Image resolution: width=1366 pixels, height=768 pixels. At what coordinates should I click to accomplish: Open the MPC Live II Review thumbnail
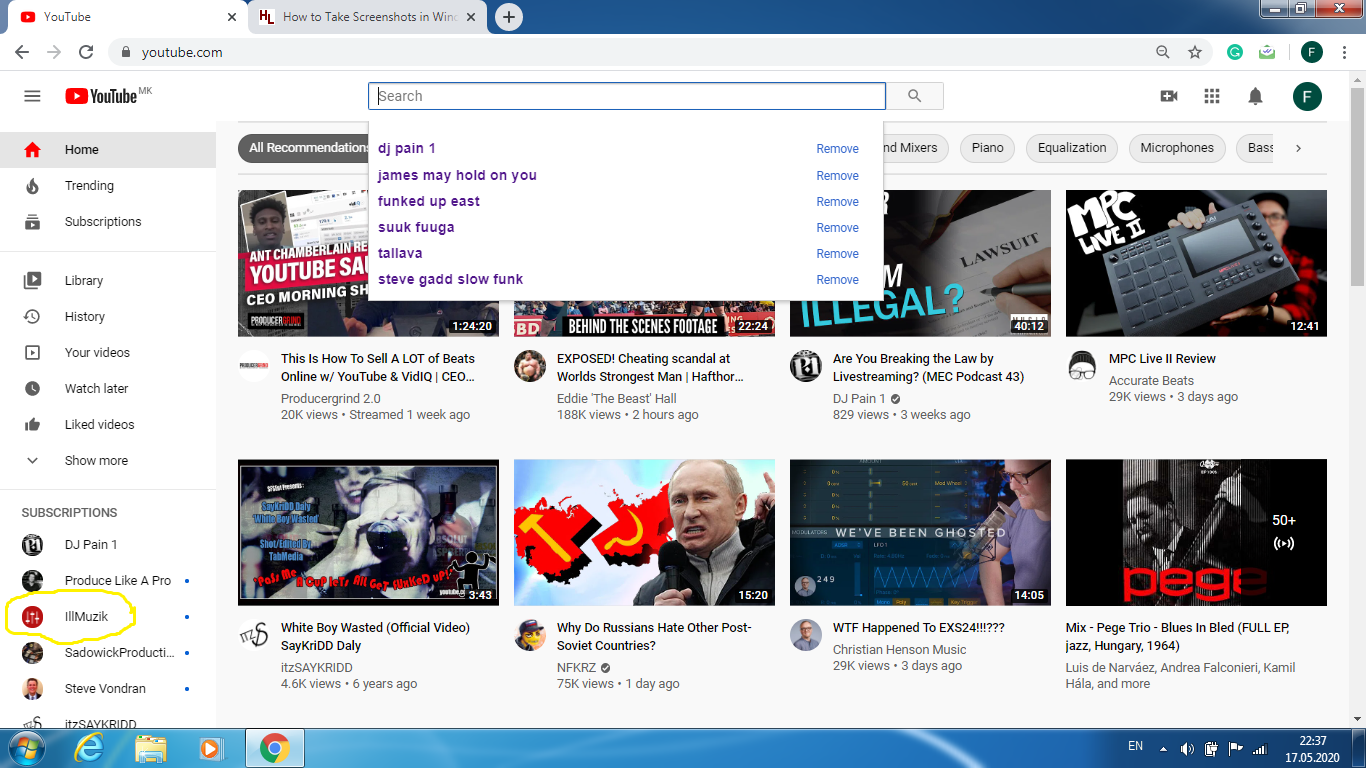tap(1196, 263)
